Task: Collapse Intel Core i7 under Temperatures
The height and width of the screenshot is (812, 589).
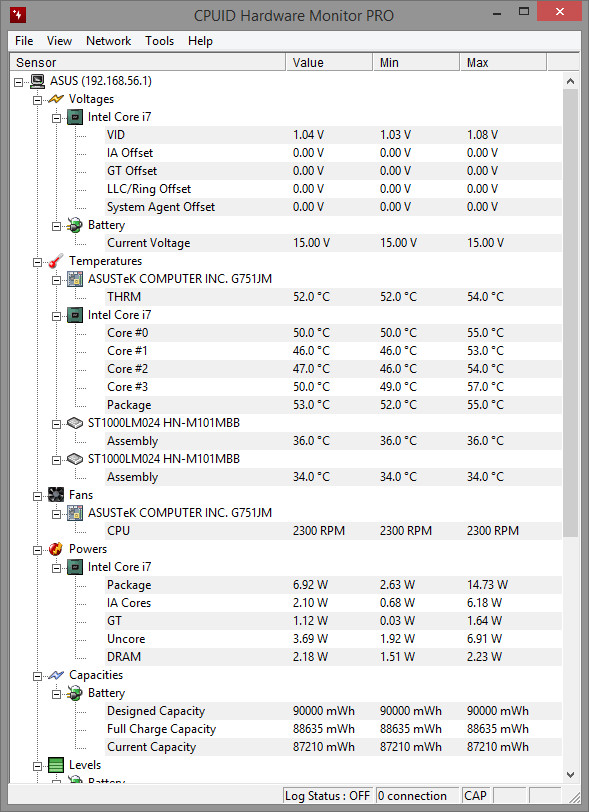Action: (56, 316)
